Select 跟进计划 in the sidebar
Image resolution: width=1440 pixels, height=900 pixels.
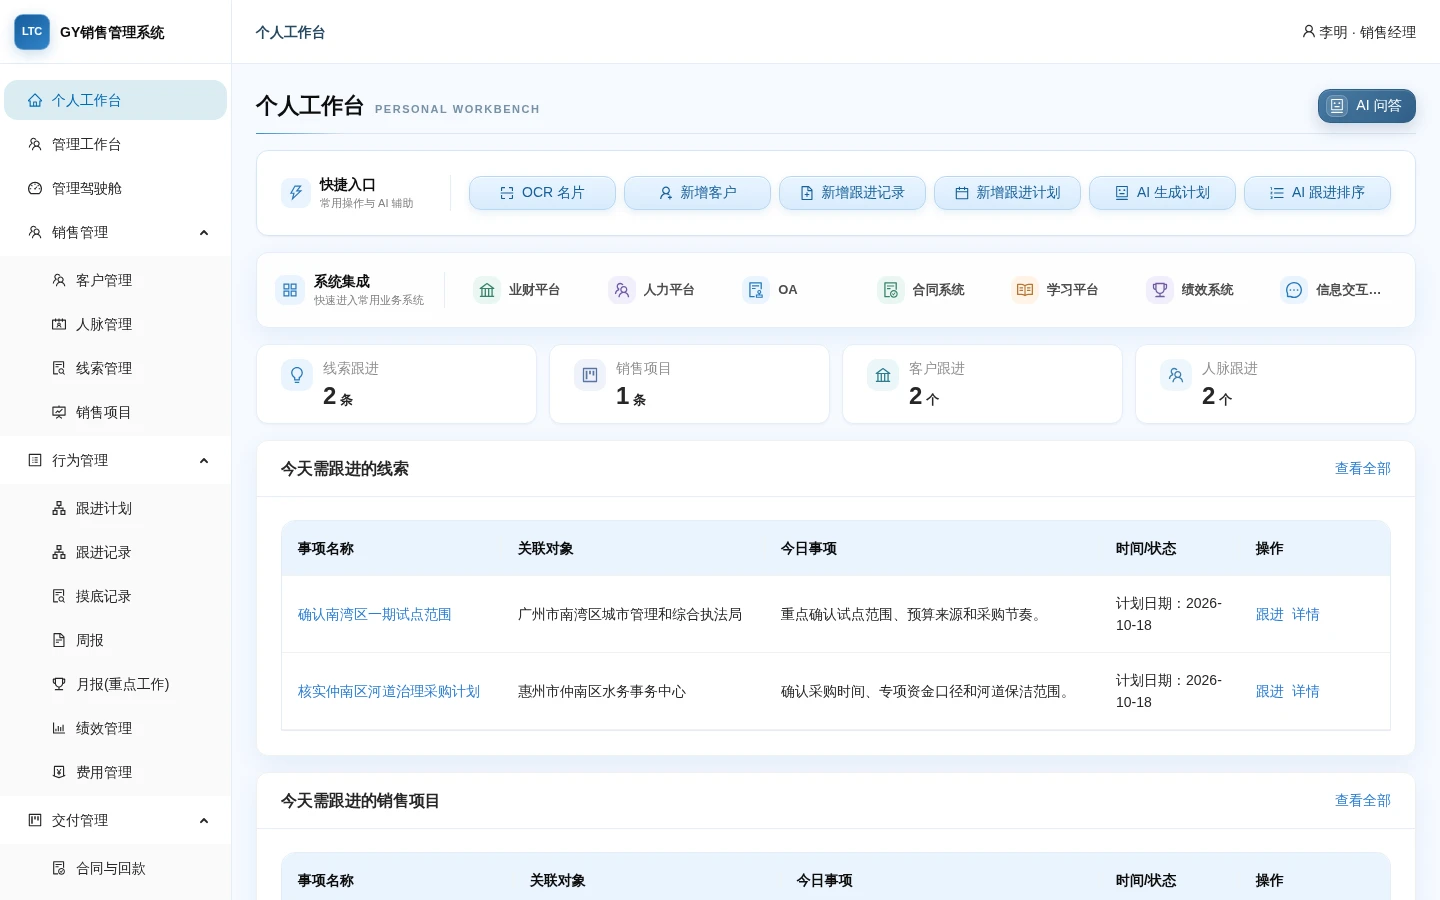116,508
